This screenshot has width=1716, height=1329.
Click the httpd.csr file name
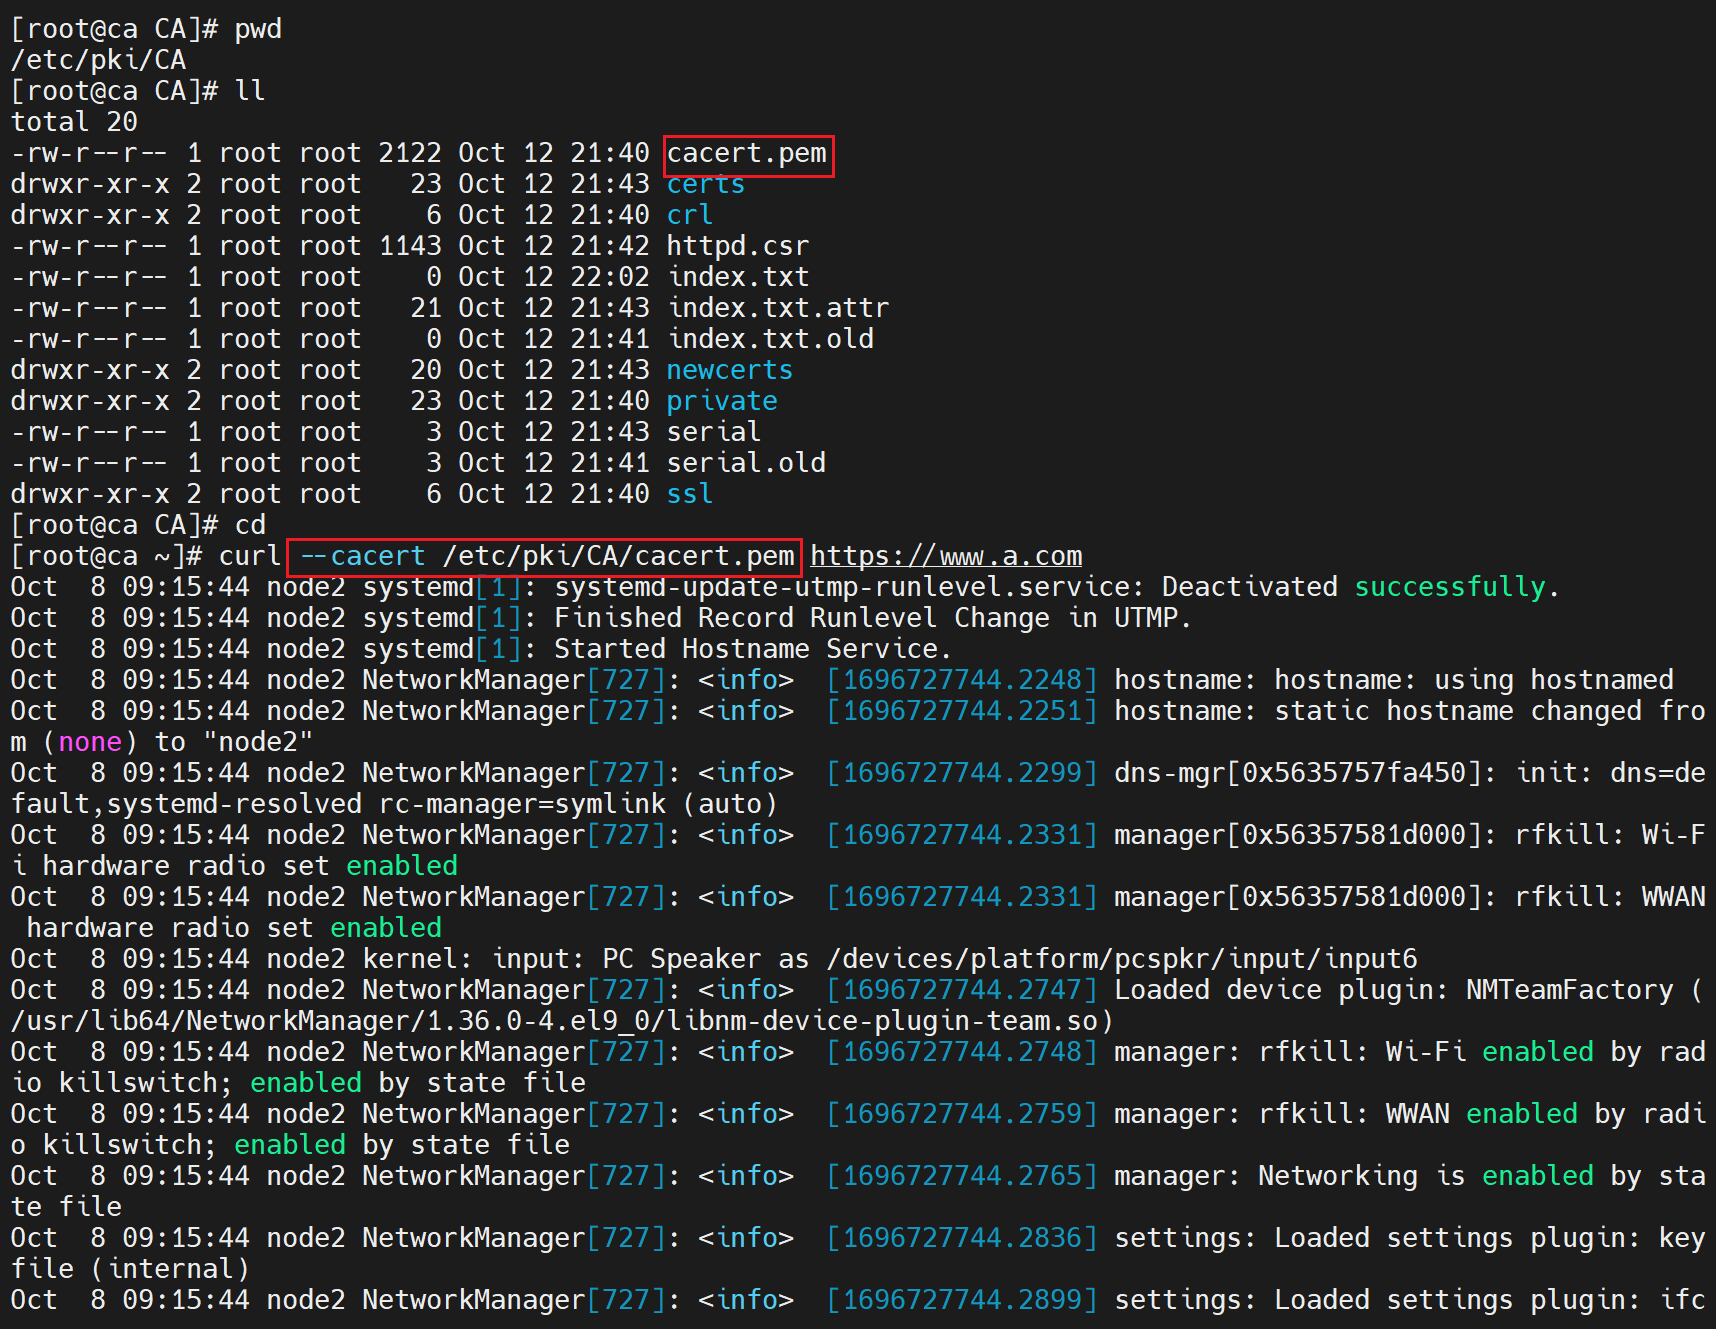pyautogui.click(x=737, y=246)
